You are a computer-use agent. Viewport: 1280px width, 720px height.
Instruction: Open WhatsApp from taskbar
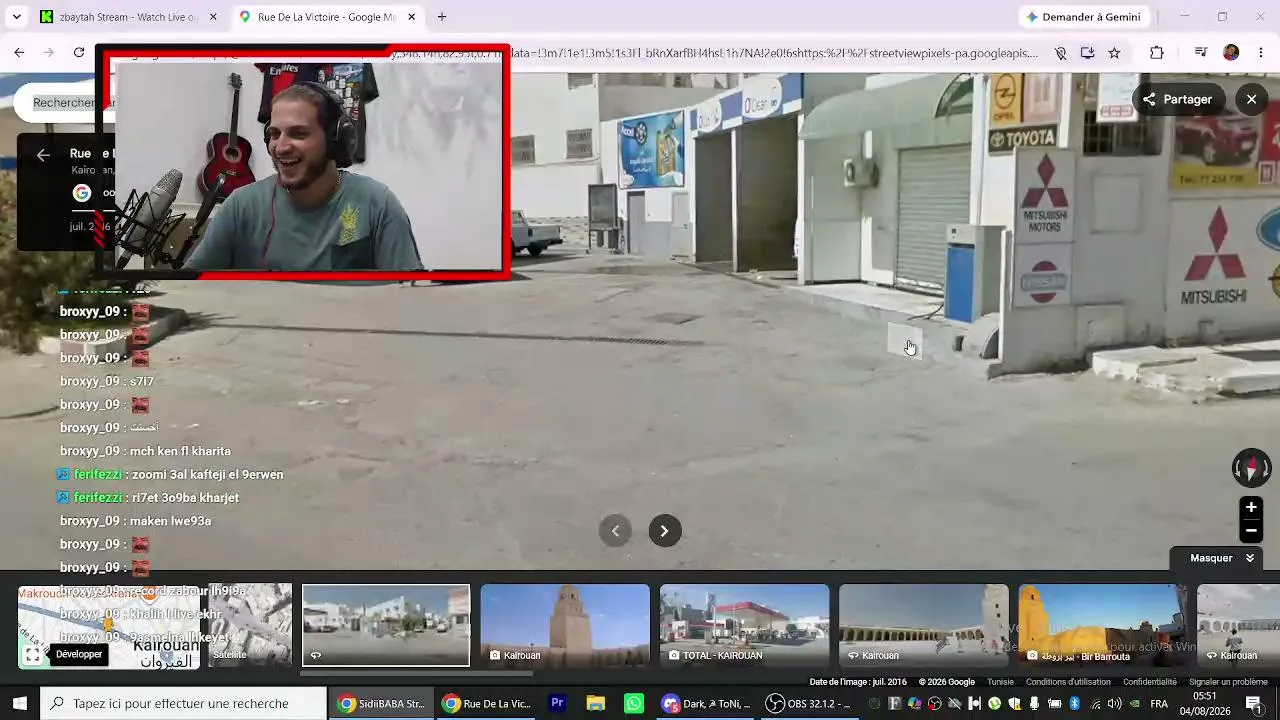coord(633,703)
